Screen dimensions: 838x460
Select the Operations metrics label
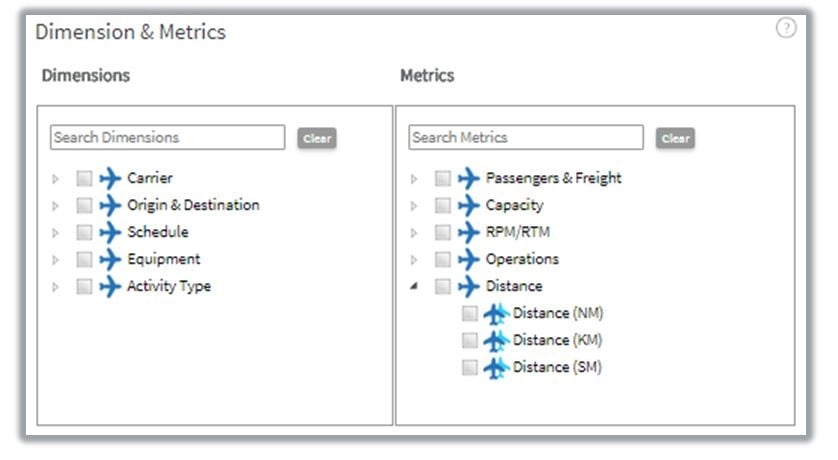(522, 260)
